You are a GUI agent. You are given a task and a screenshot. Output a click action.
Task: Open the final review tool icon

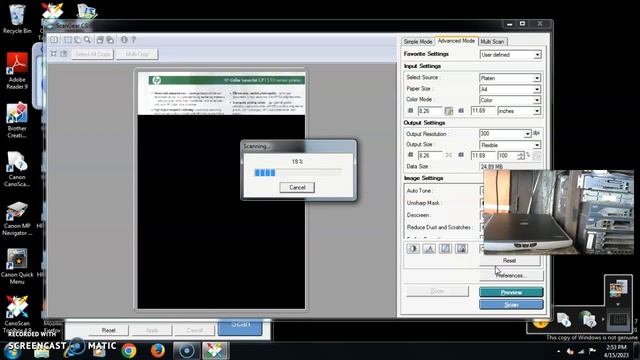pyautogui.click(x=461, y=249)
